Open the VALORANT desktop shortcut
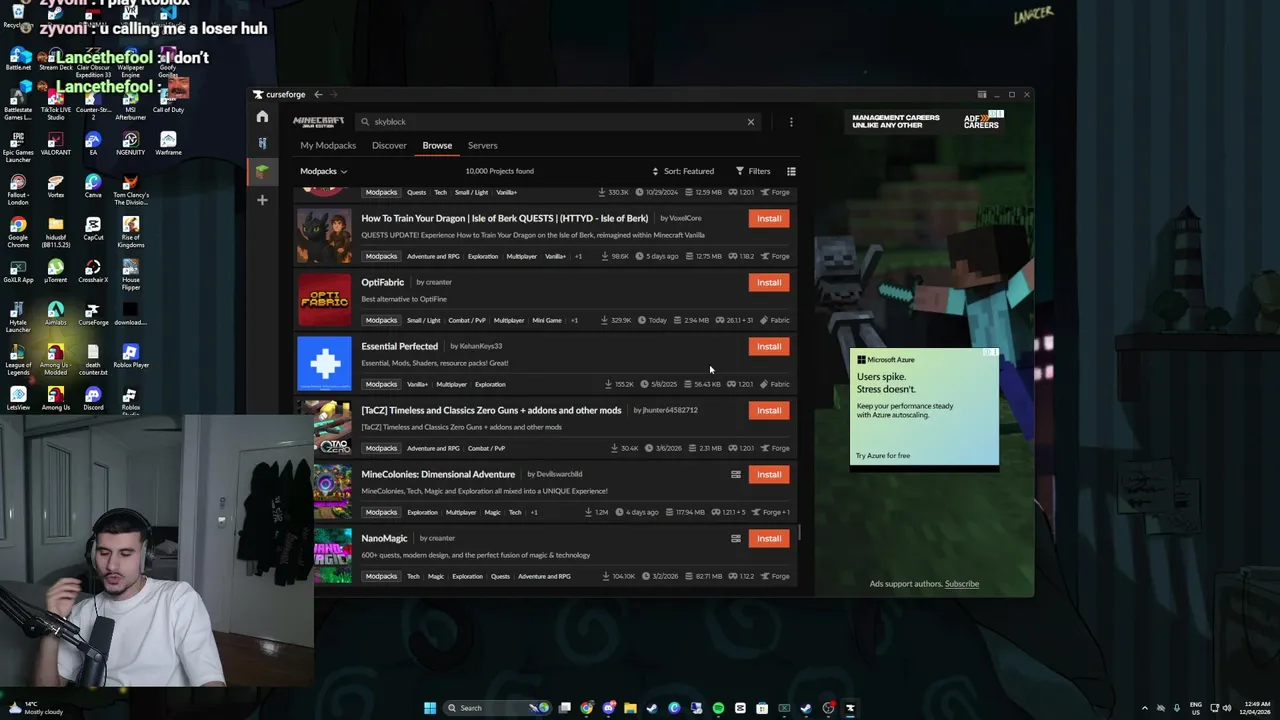 click(56, 145)
